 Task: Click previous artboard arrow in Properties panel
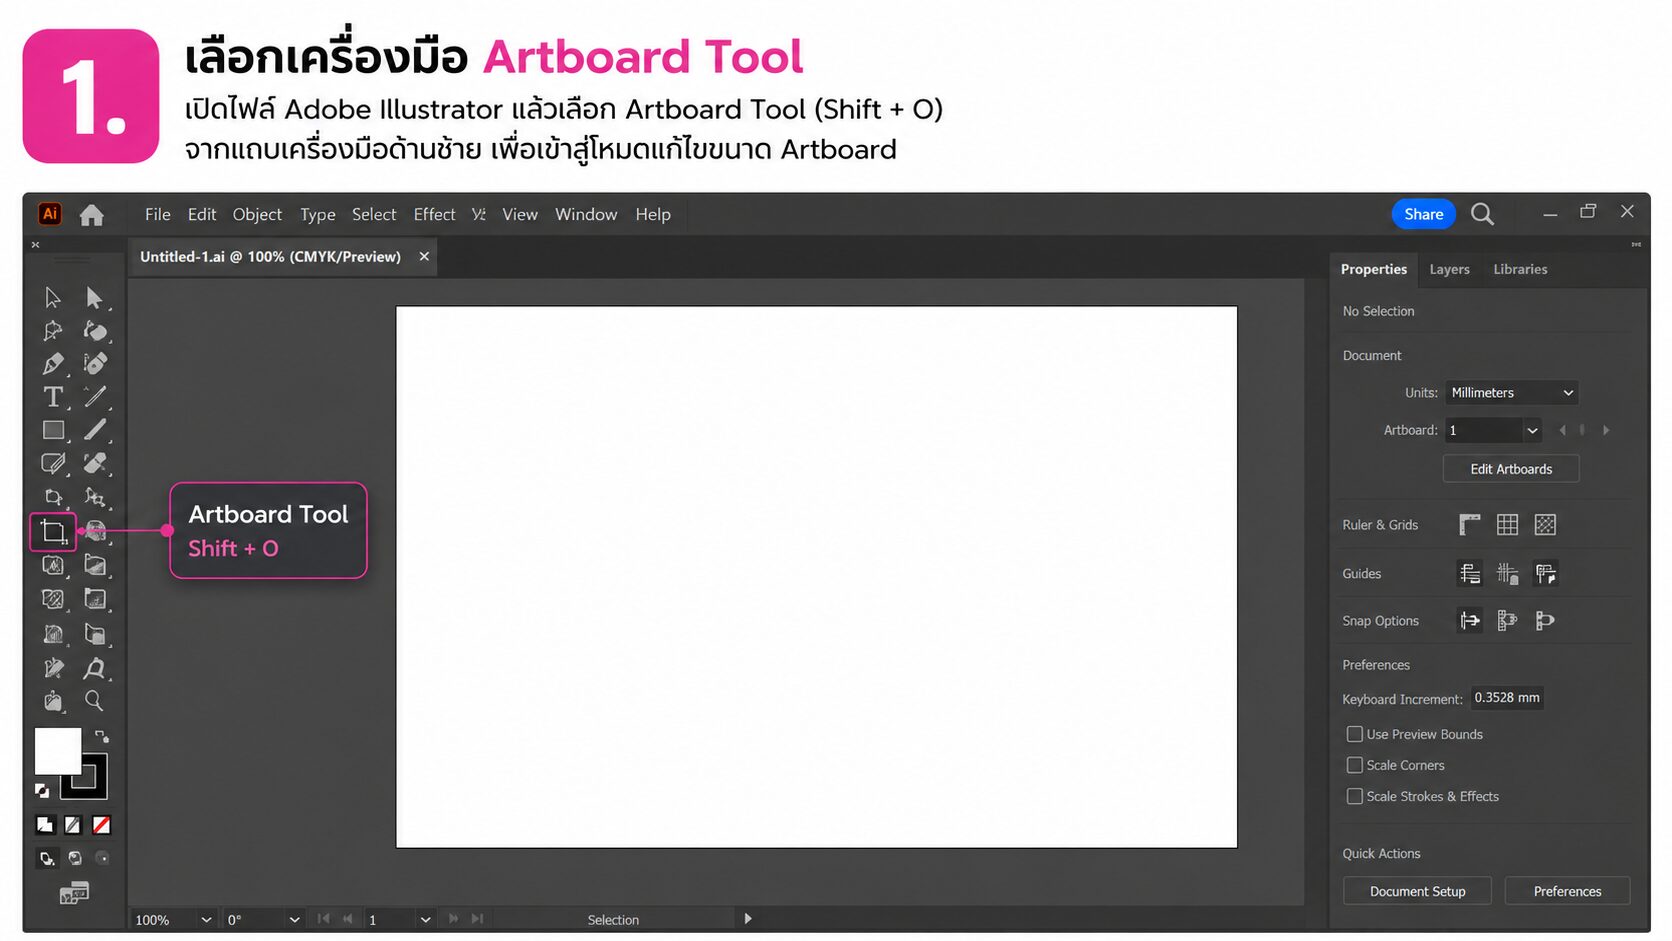point(1562,430)
